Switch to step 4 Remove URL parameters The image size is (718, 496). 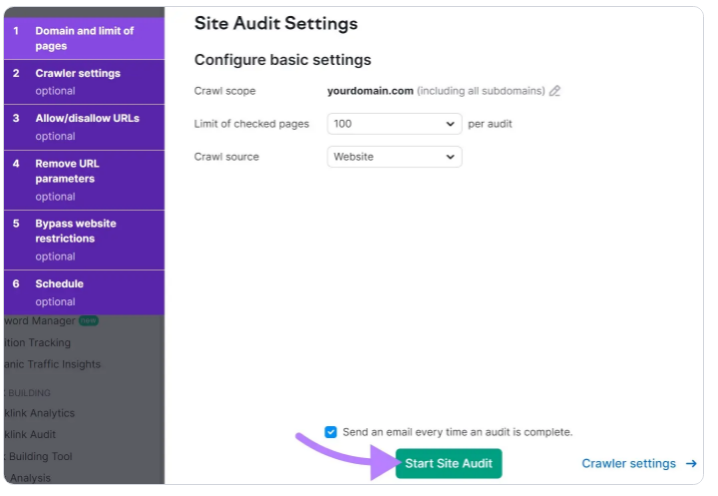pos(84,179)
